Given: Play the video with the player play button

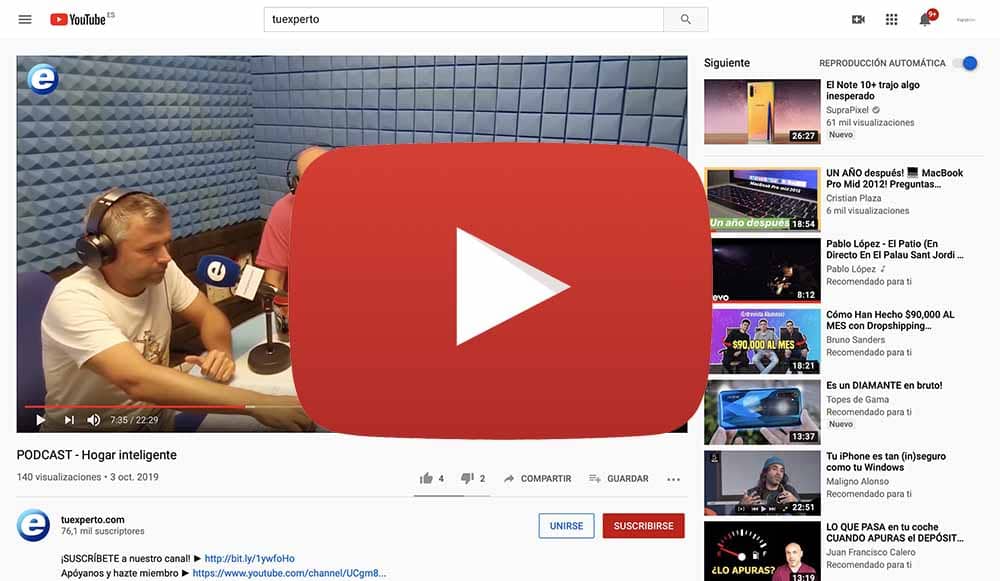Looking at the screenshot, I should (x=41, y=420).
